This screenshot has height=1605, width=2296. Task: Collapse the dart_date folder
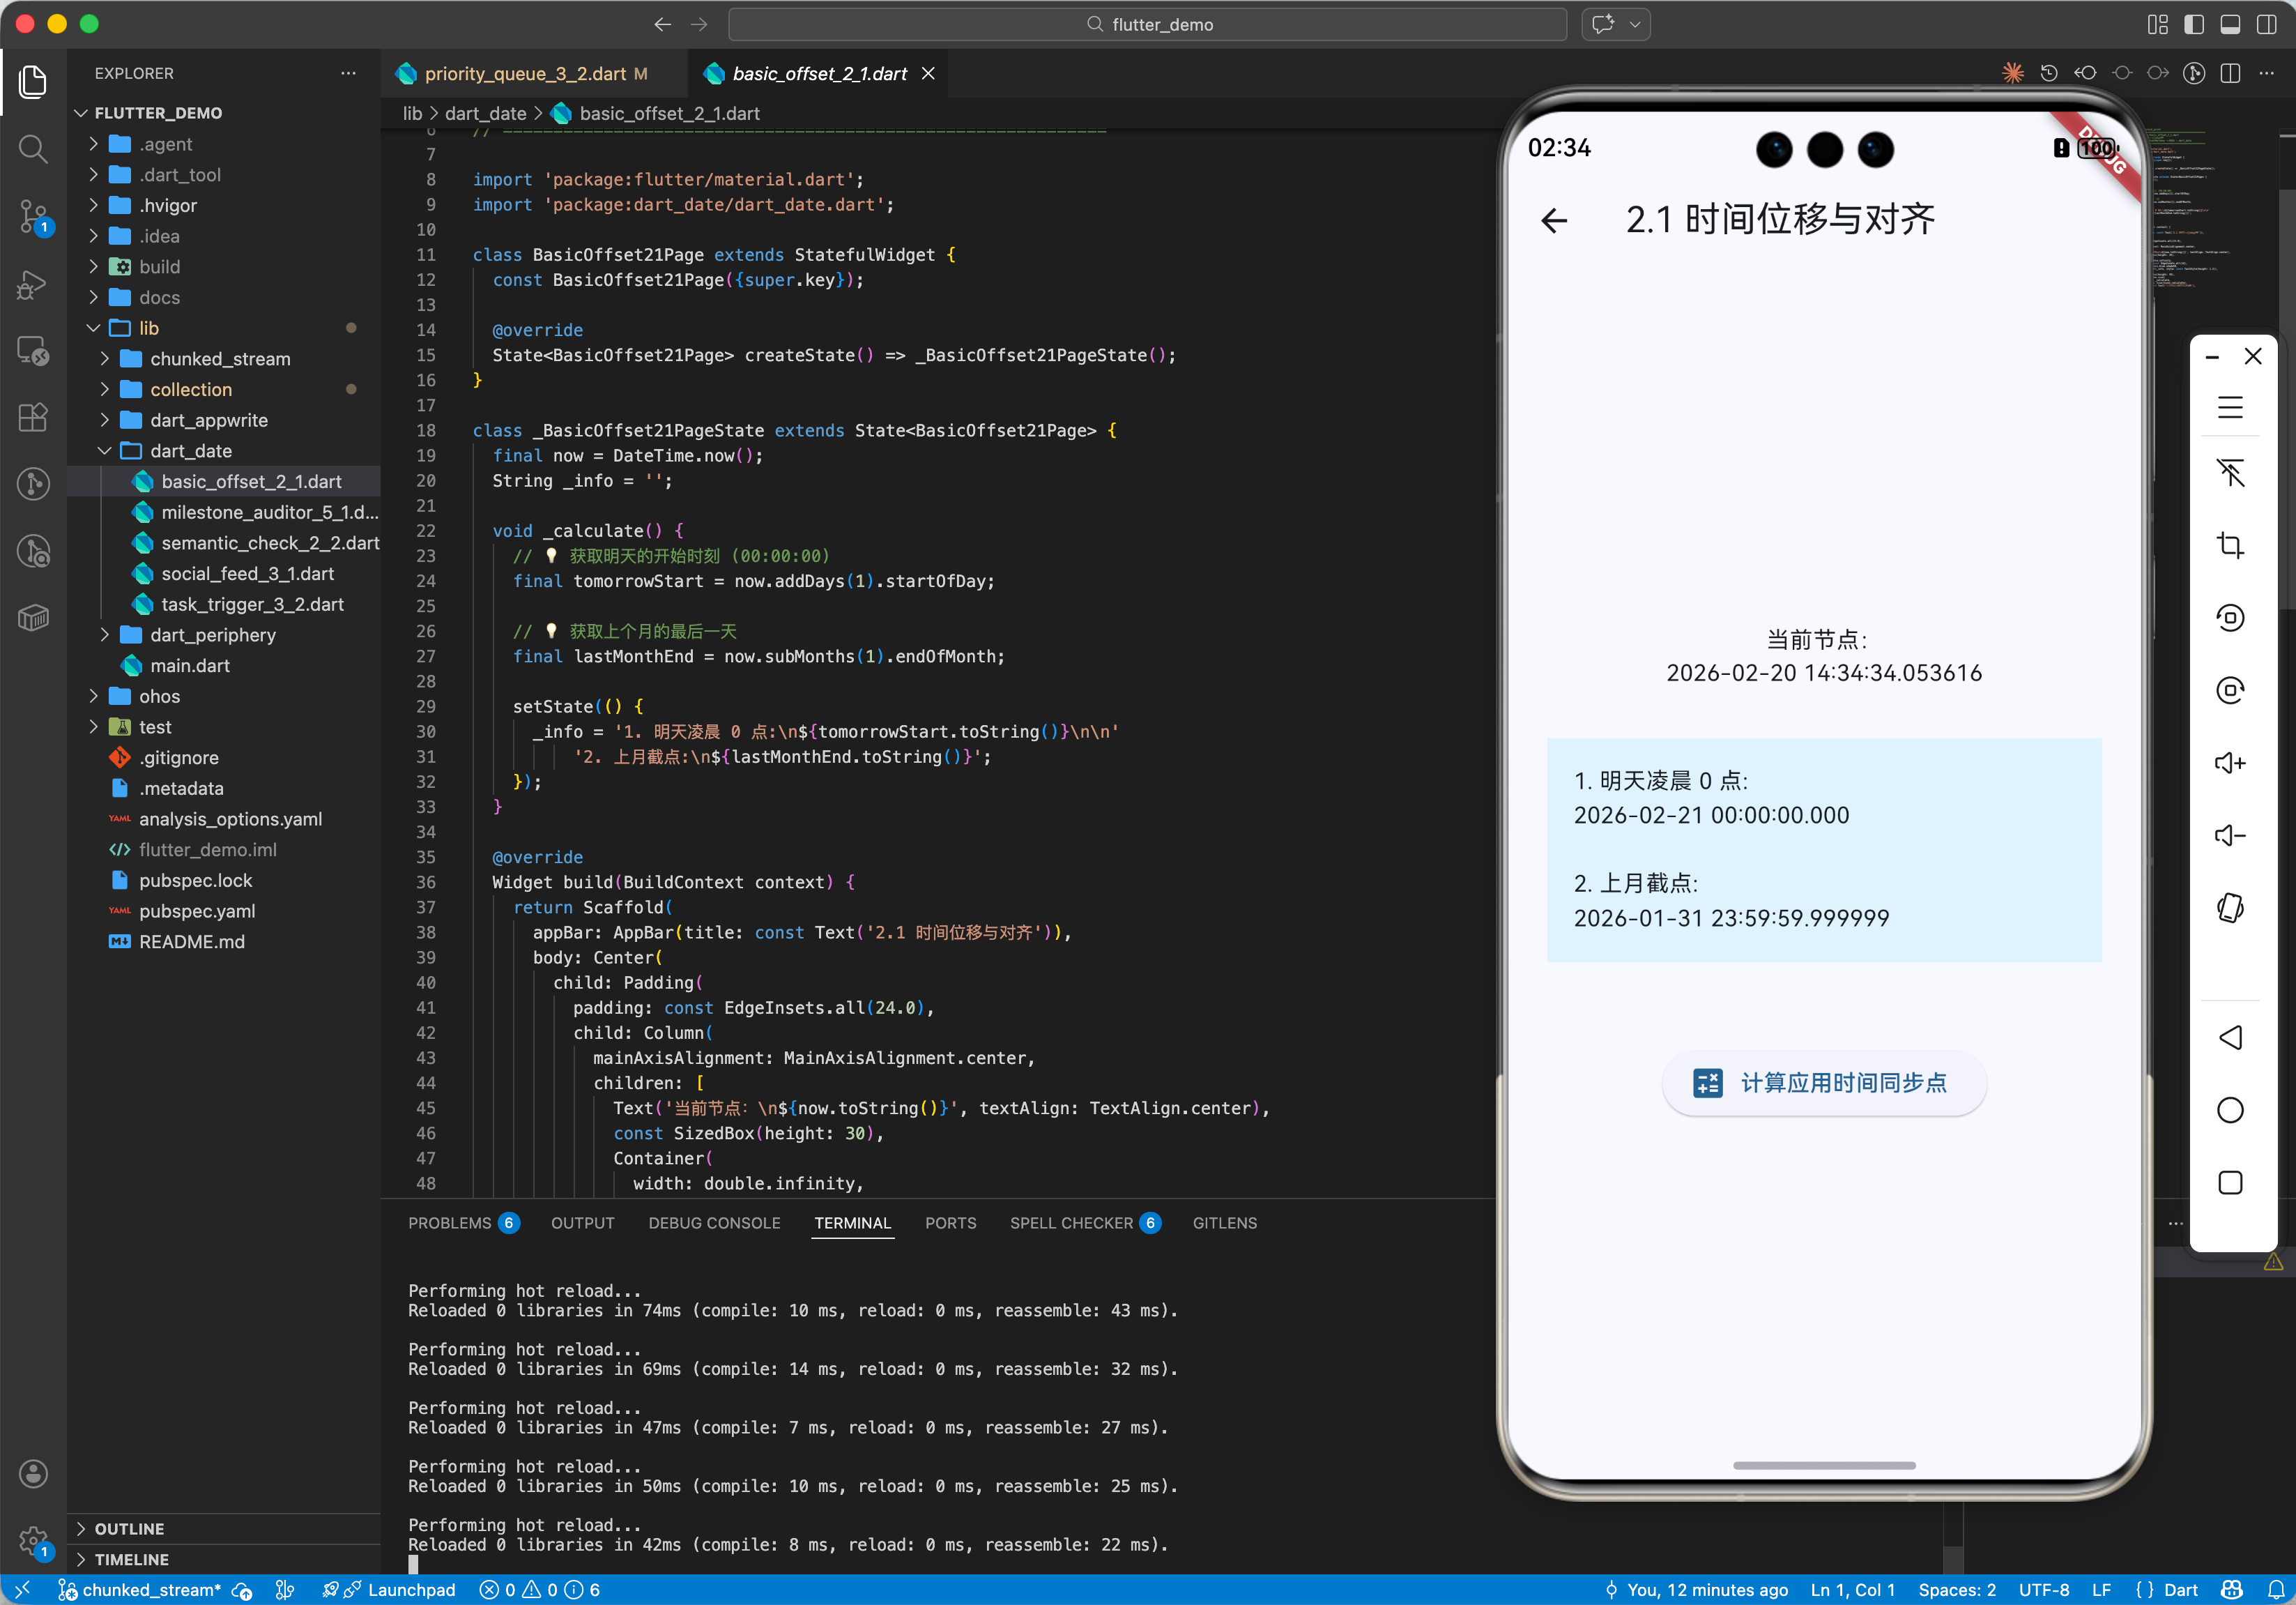coord(190,451)
